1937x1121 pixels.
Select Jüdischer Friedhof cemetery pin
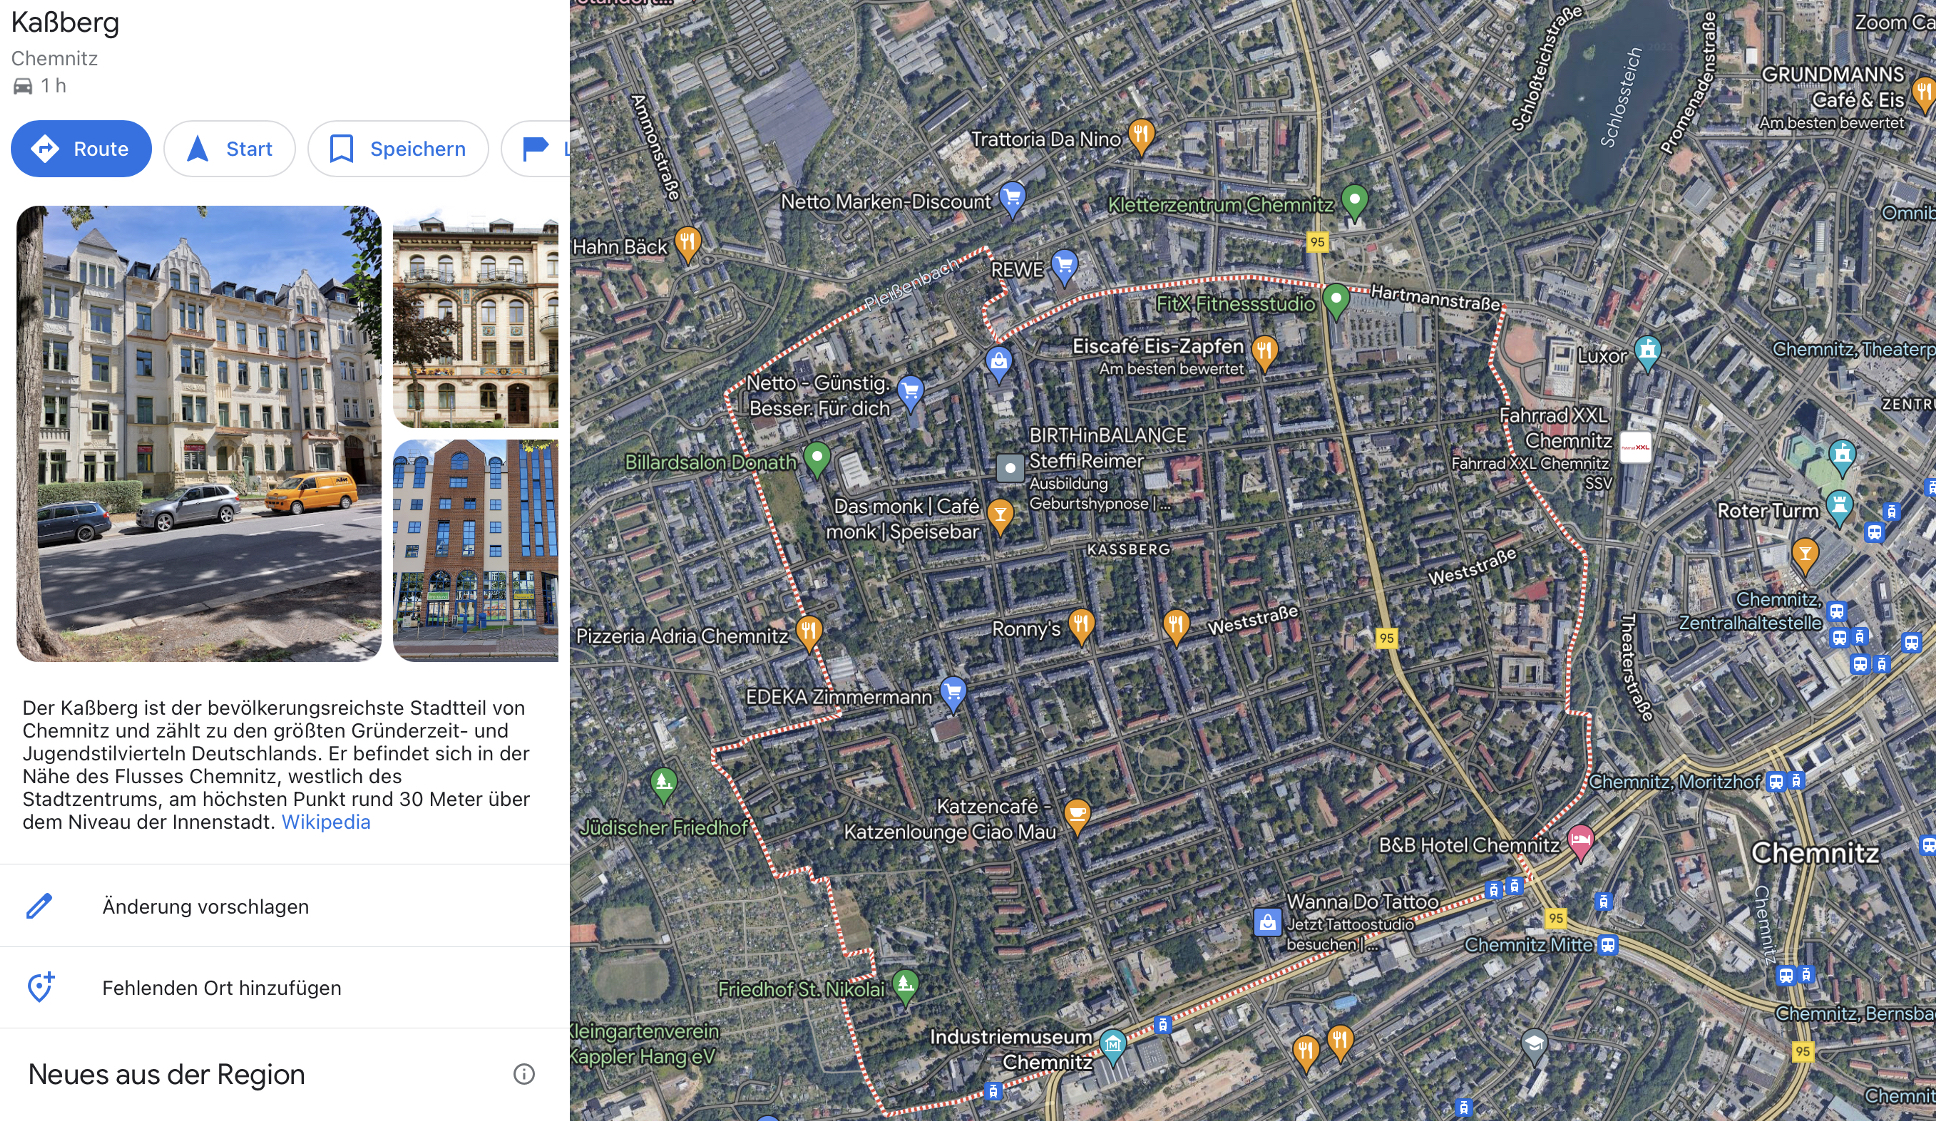(x=663, y=785)
